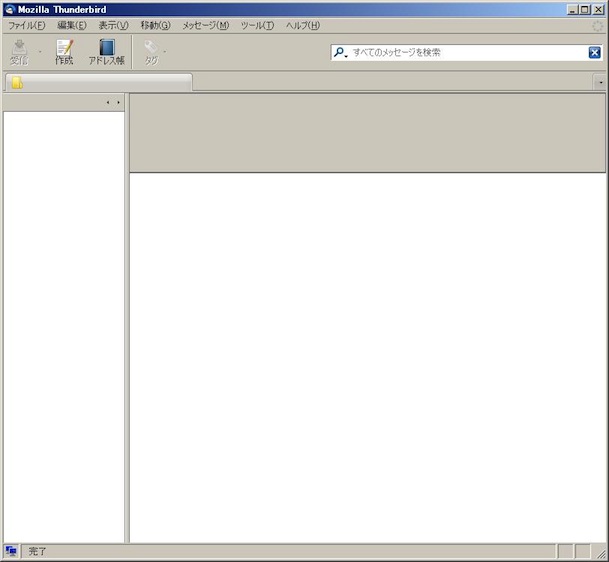
Task: Open the 表示(V) menu
Action: [113, 25]
